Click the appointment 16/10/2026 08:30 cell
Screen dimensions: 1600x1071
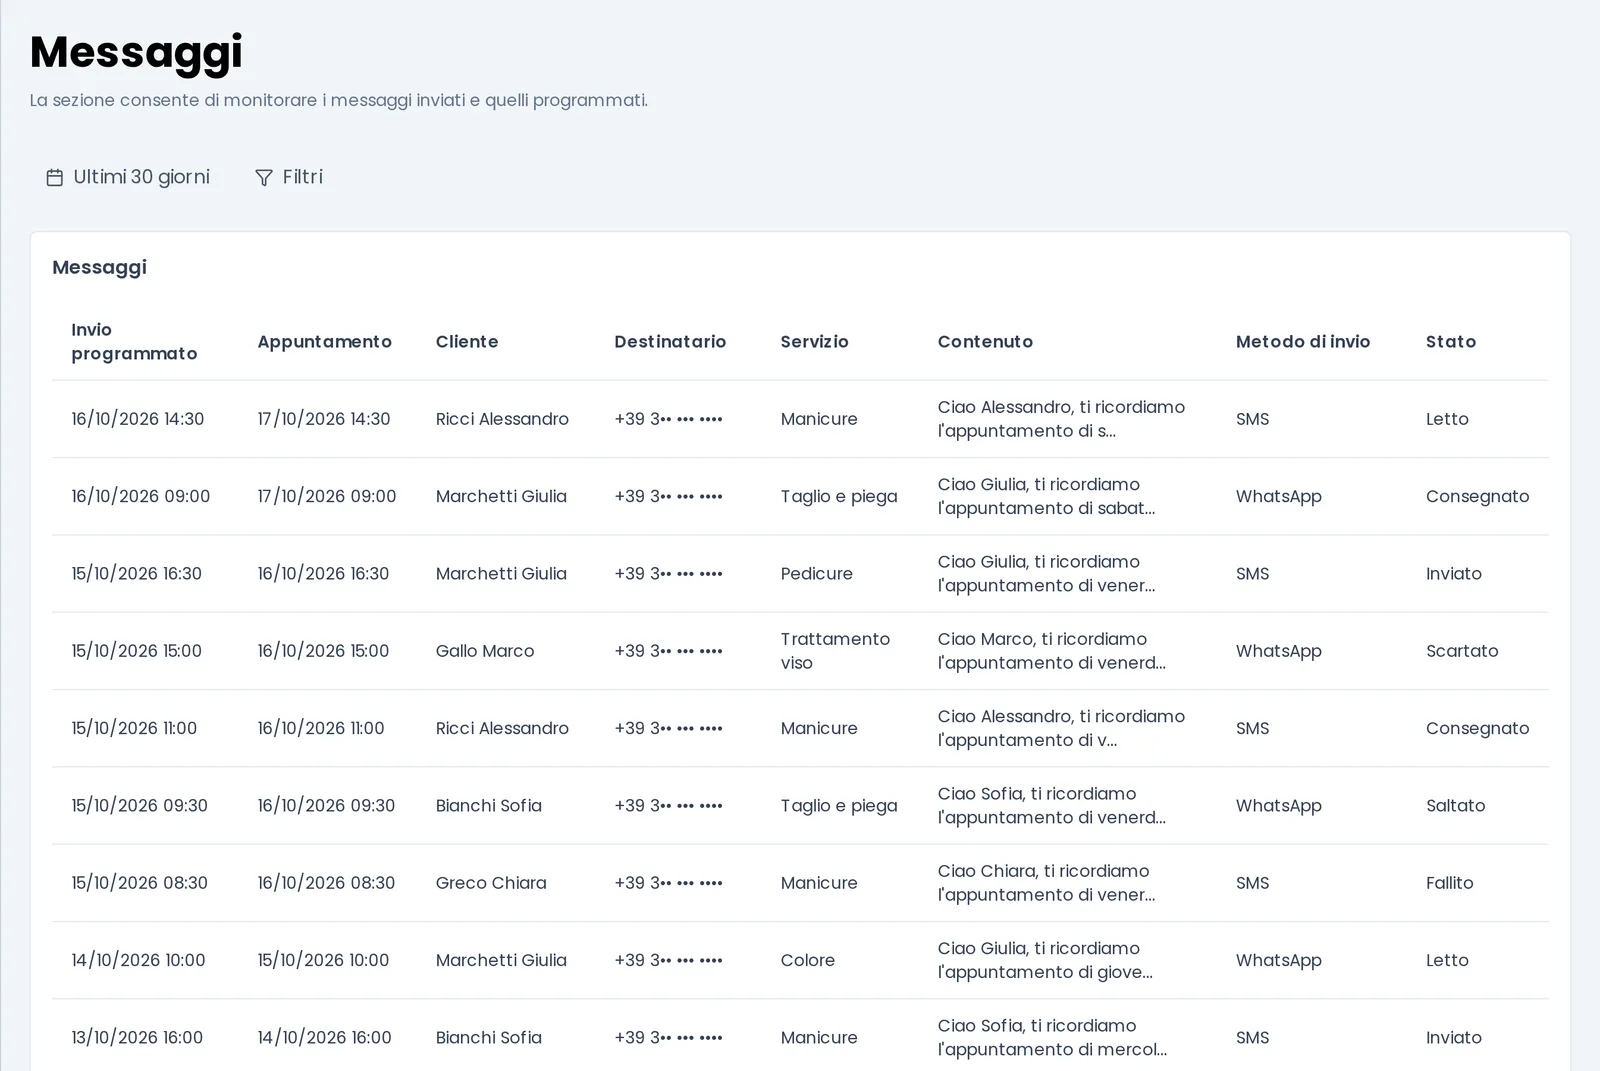(326, 883)
